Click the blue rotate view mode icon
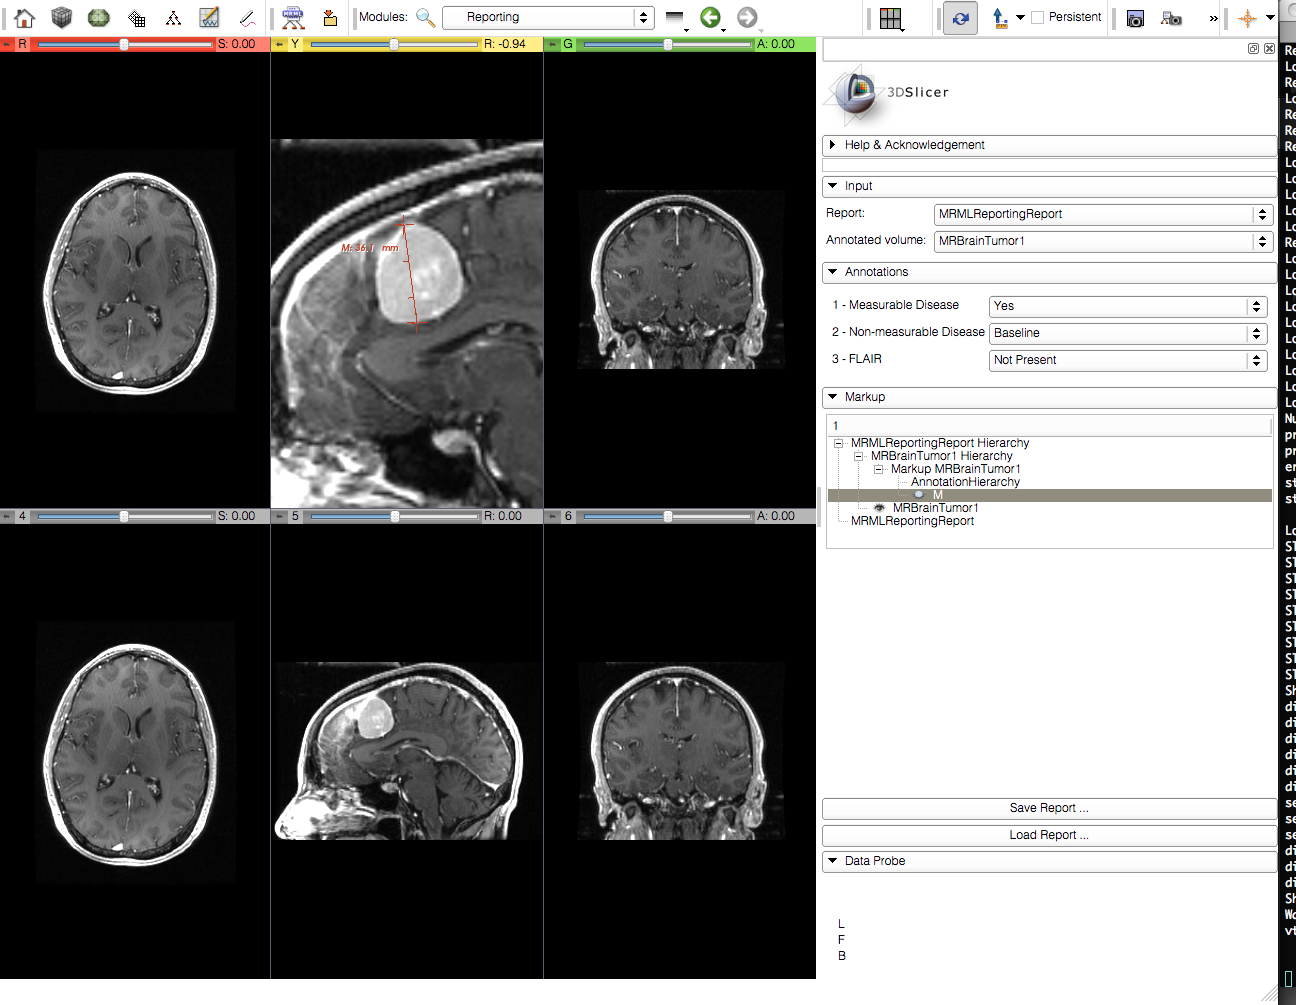The width and height of the screenshot is (1296, 1005). pyautogui.click(x=960, y=18)
